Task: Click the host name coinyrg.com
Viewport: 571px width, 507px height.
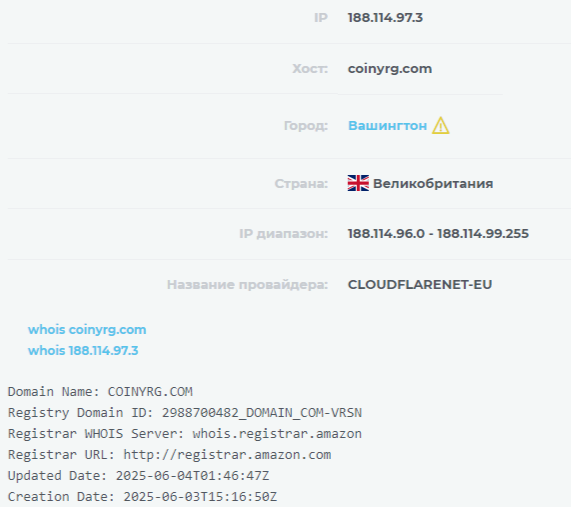Action: (x=390, y=69)
